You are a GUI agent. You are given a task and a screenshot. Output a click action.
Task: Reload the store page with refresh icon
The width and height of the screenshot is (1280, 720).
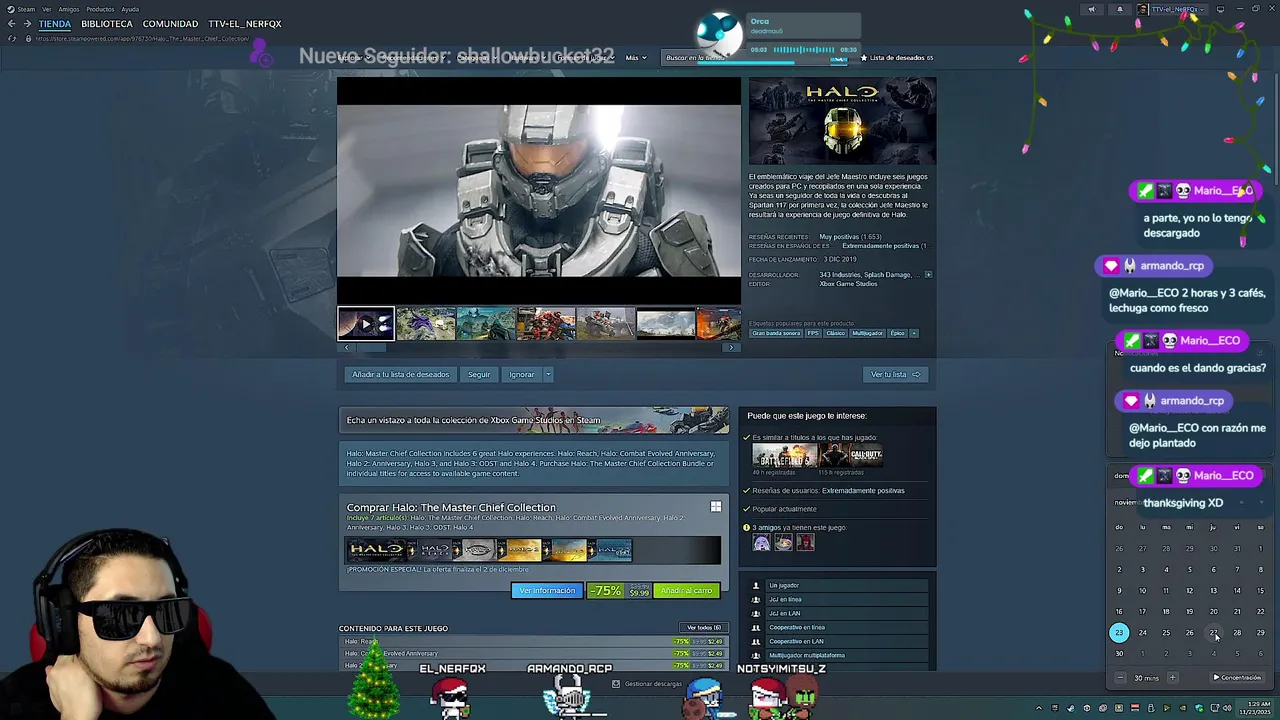coord(12,39)
